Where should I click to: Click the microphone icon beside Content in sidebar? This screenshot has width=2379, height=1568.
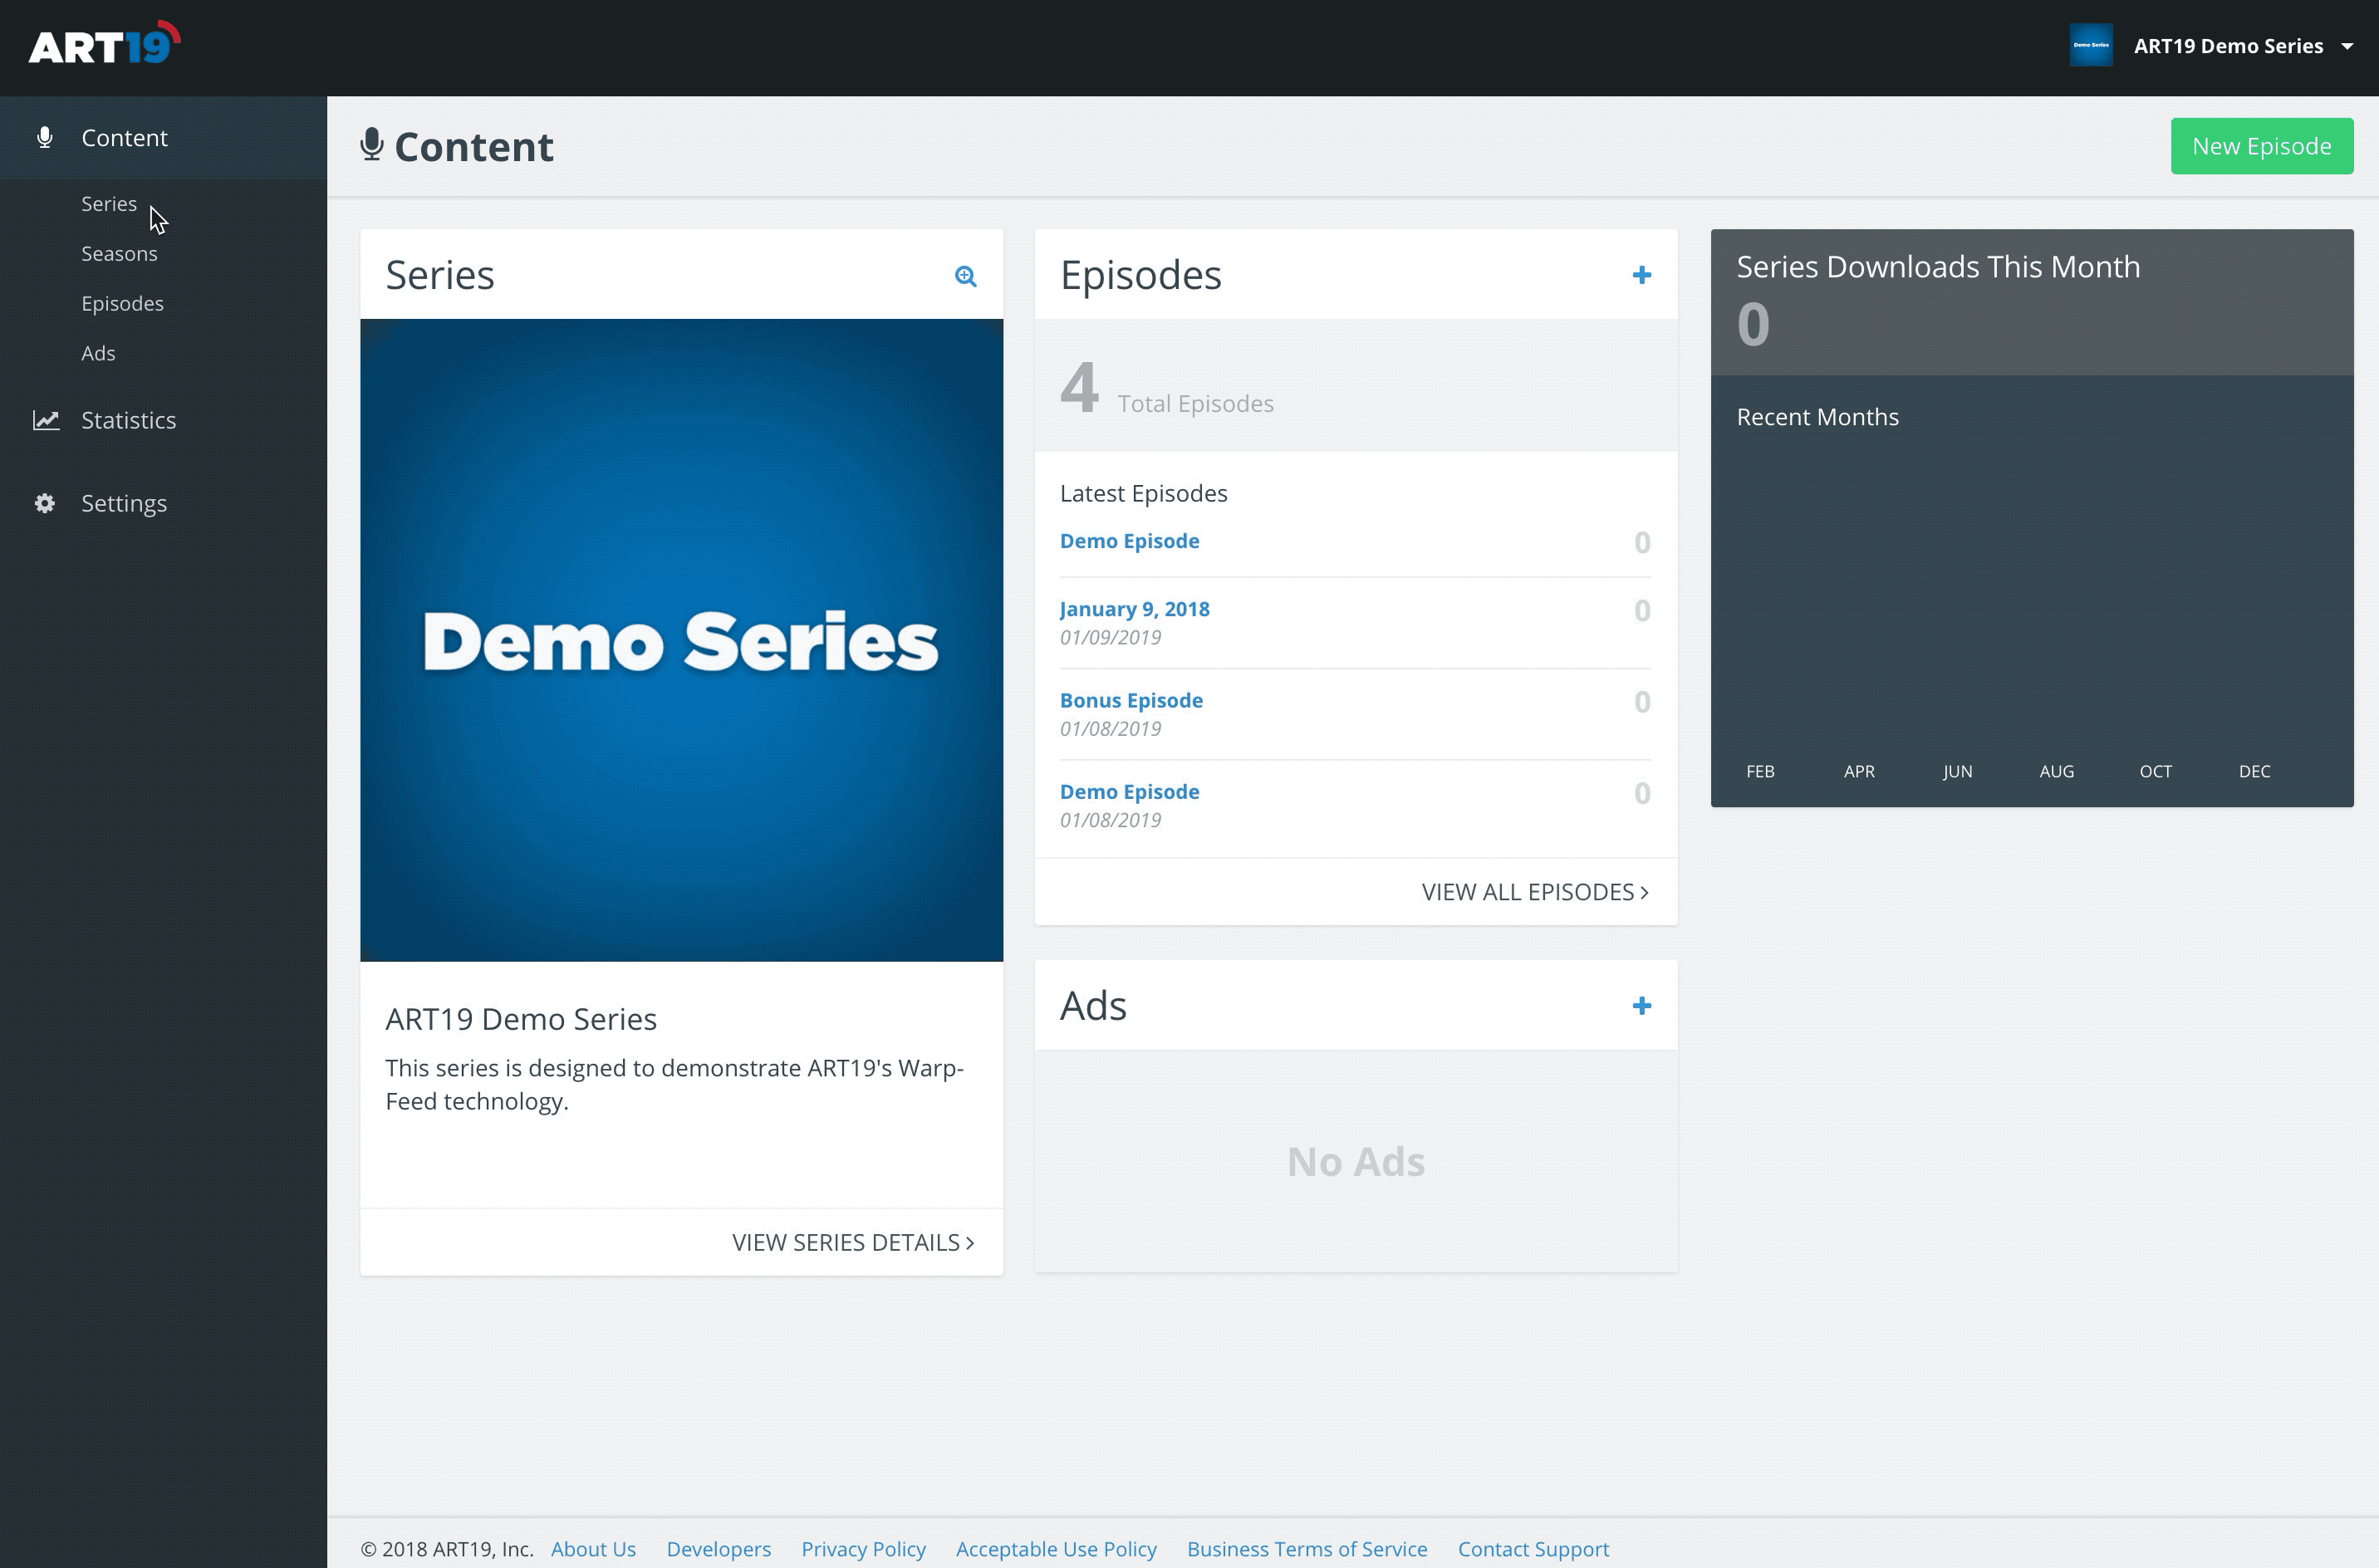45,137
